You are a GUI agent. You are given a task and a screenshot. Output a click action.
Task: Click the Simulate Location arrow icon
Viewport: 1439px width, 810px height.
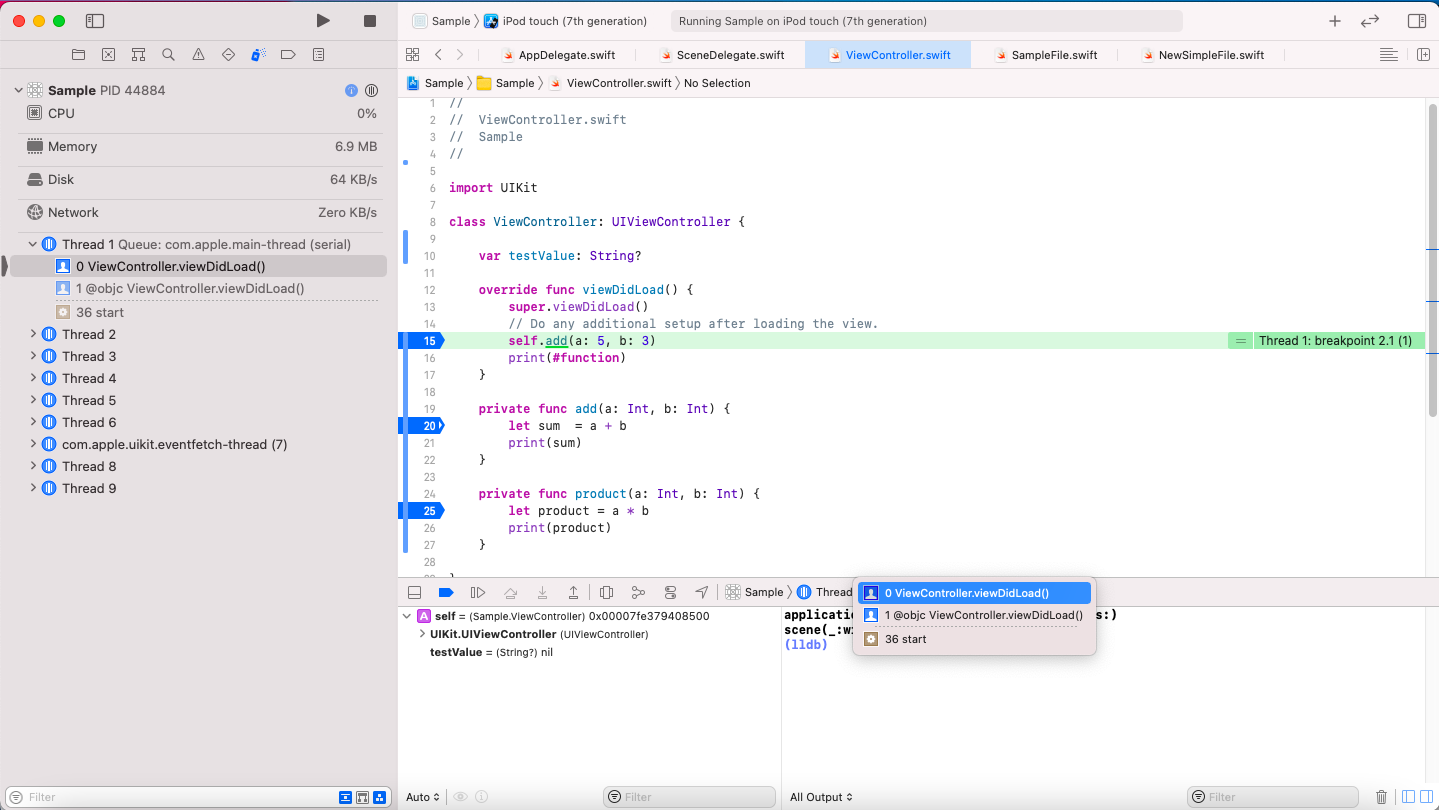coord(702,592)
